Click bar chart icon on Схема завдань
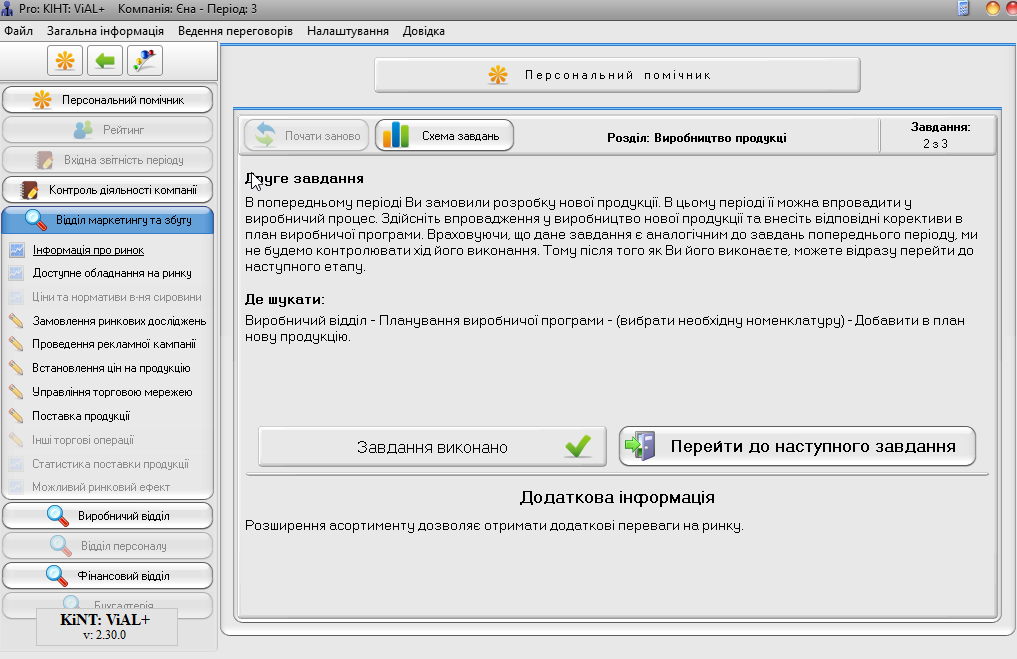This screenshot has width=1017, height=659. tap(396, 136)
